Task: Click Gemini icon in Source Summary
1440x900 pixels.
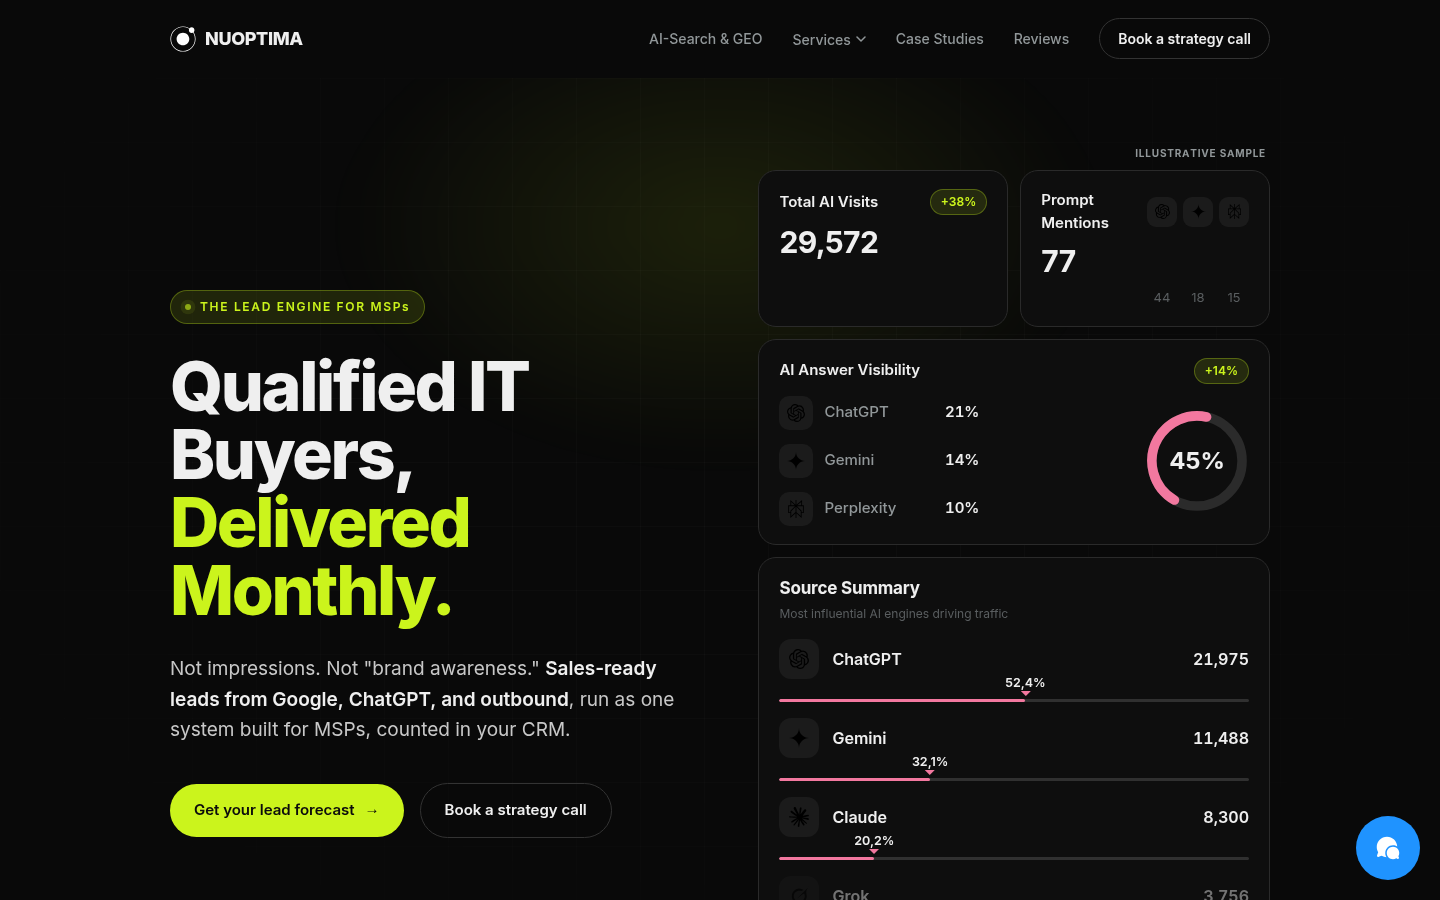Action: click(799, 738)
